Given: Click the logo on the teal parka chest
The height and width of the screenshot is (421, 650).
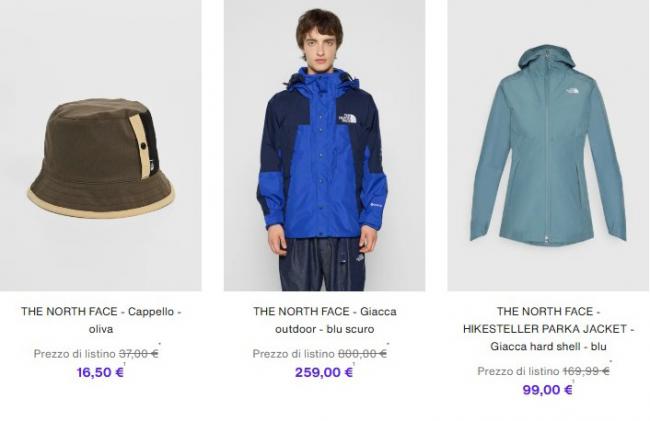Looking at the screenshot, I should click(x=572, y=92).
